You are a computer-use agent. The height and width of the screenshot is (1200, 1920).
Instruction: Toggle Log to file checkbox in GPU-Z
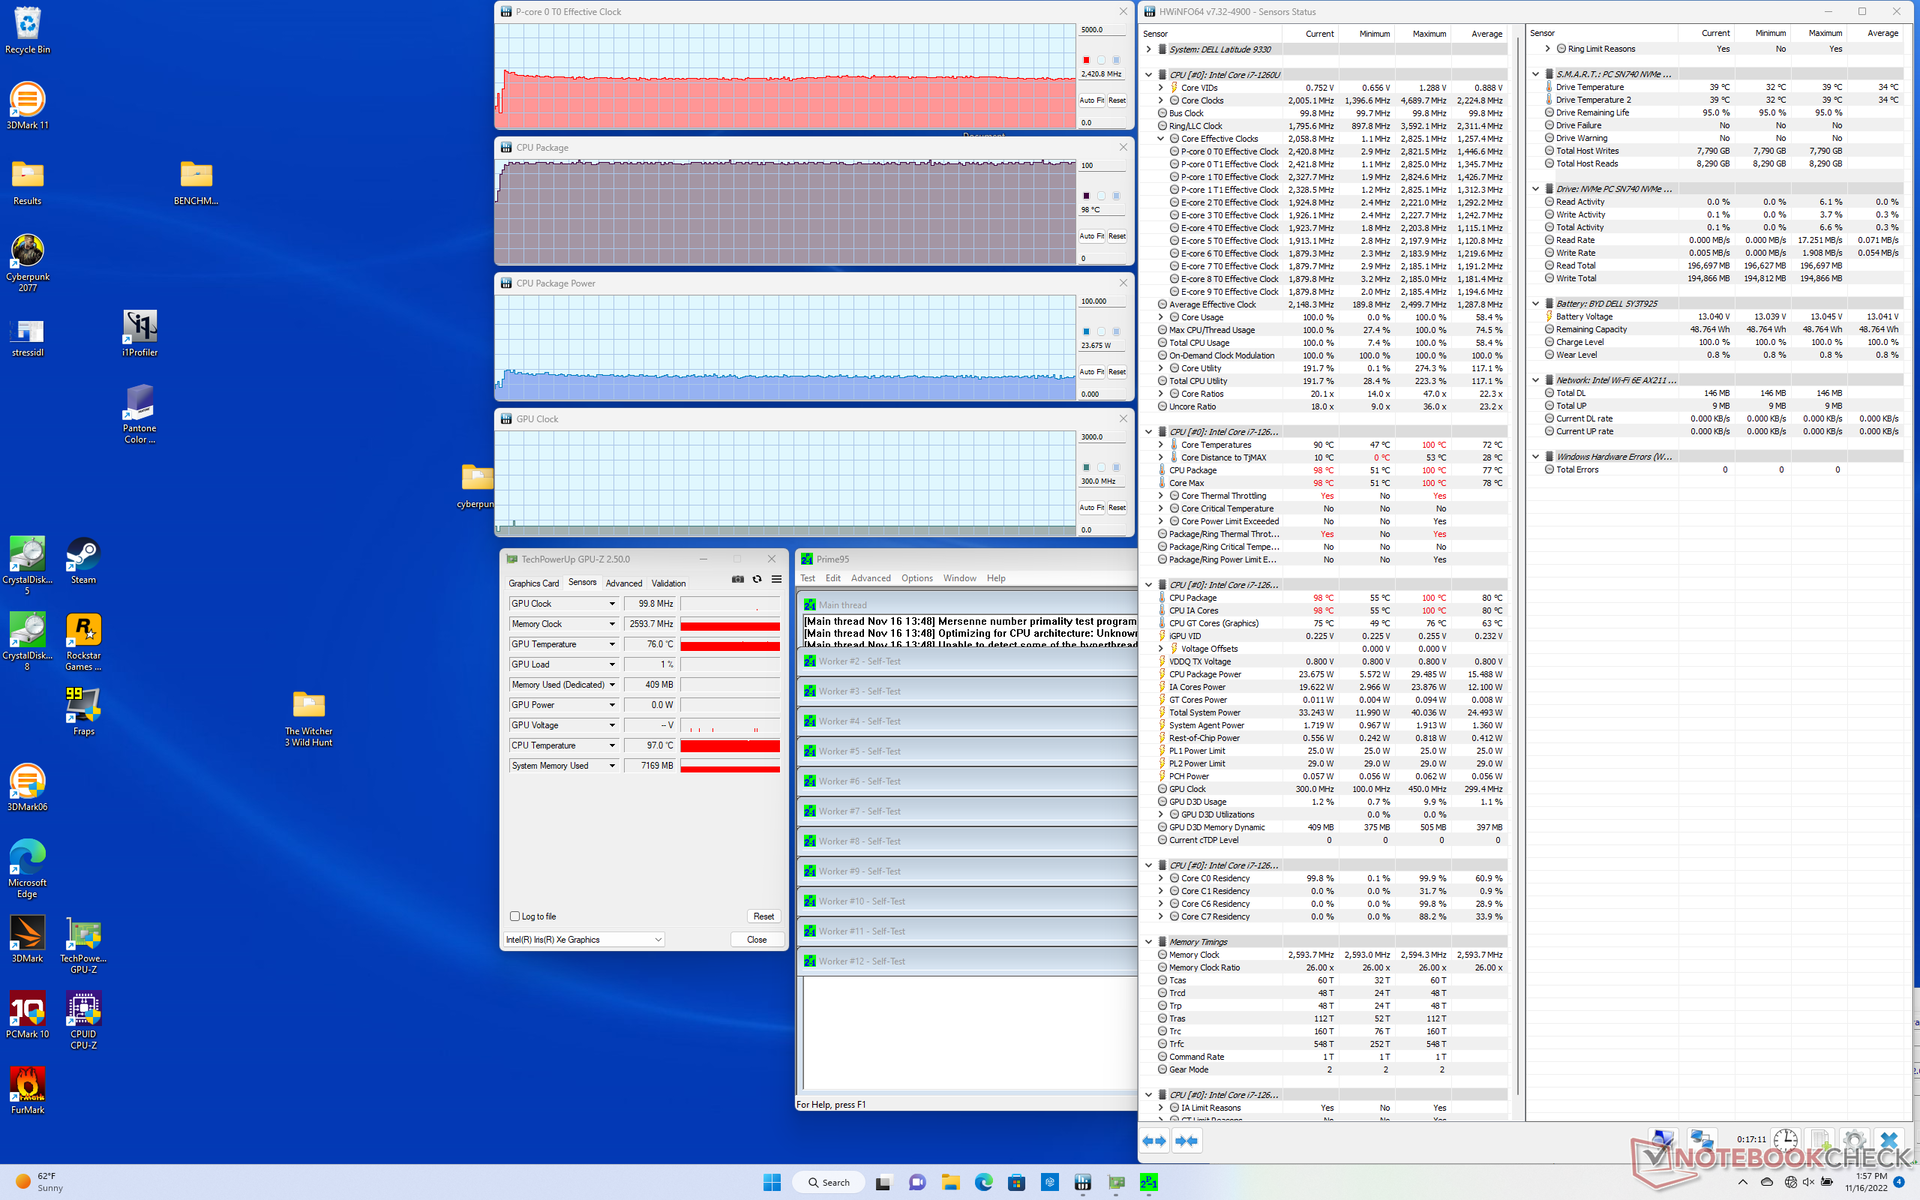(515, 916)
